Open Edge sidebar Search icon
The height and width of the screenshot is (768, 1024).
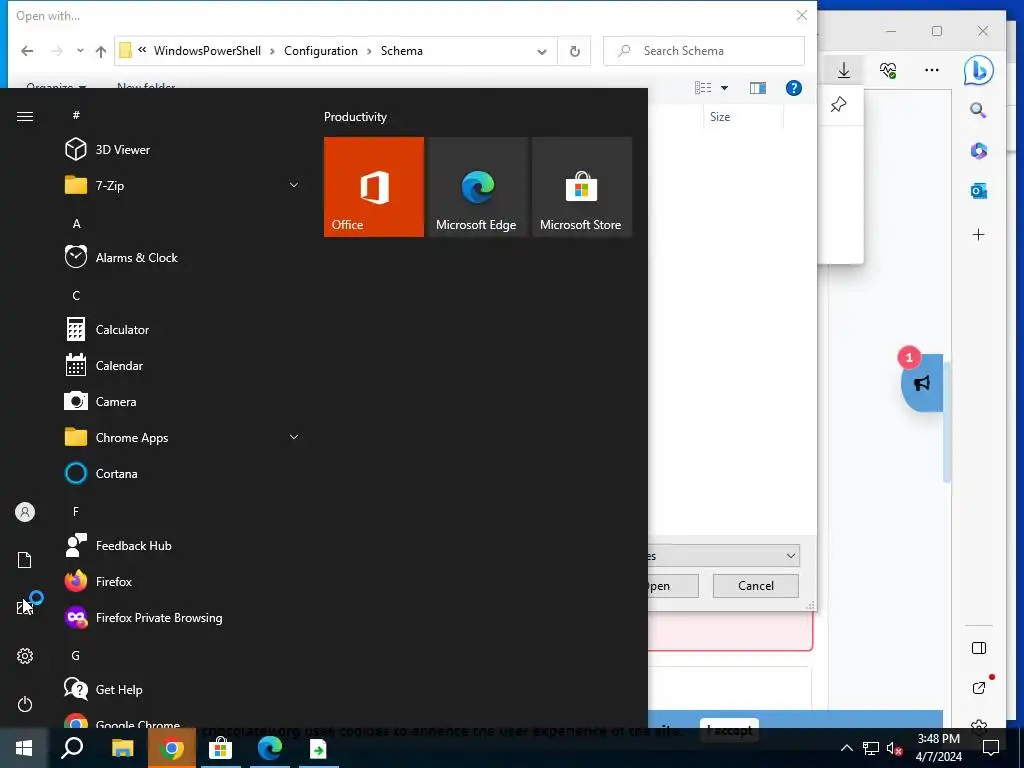(x=978, y=110)
